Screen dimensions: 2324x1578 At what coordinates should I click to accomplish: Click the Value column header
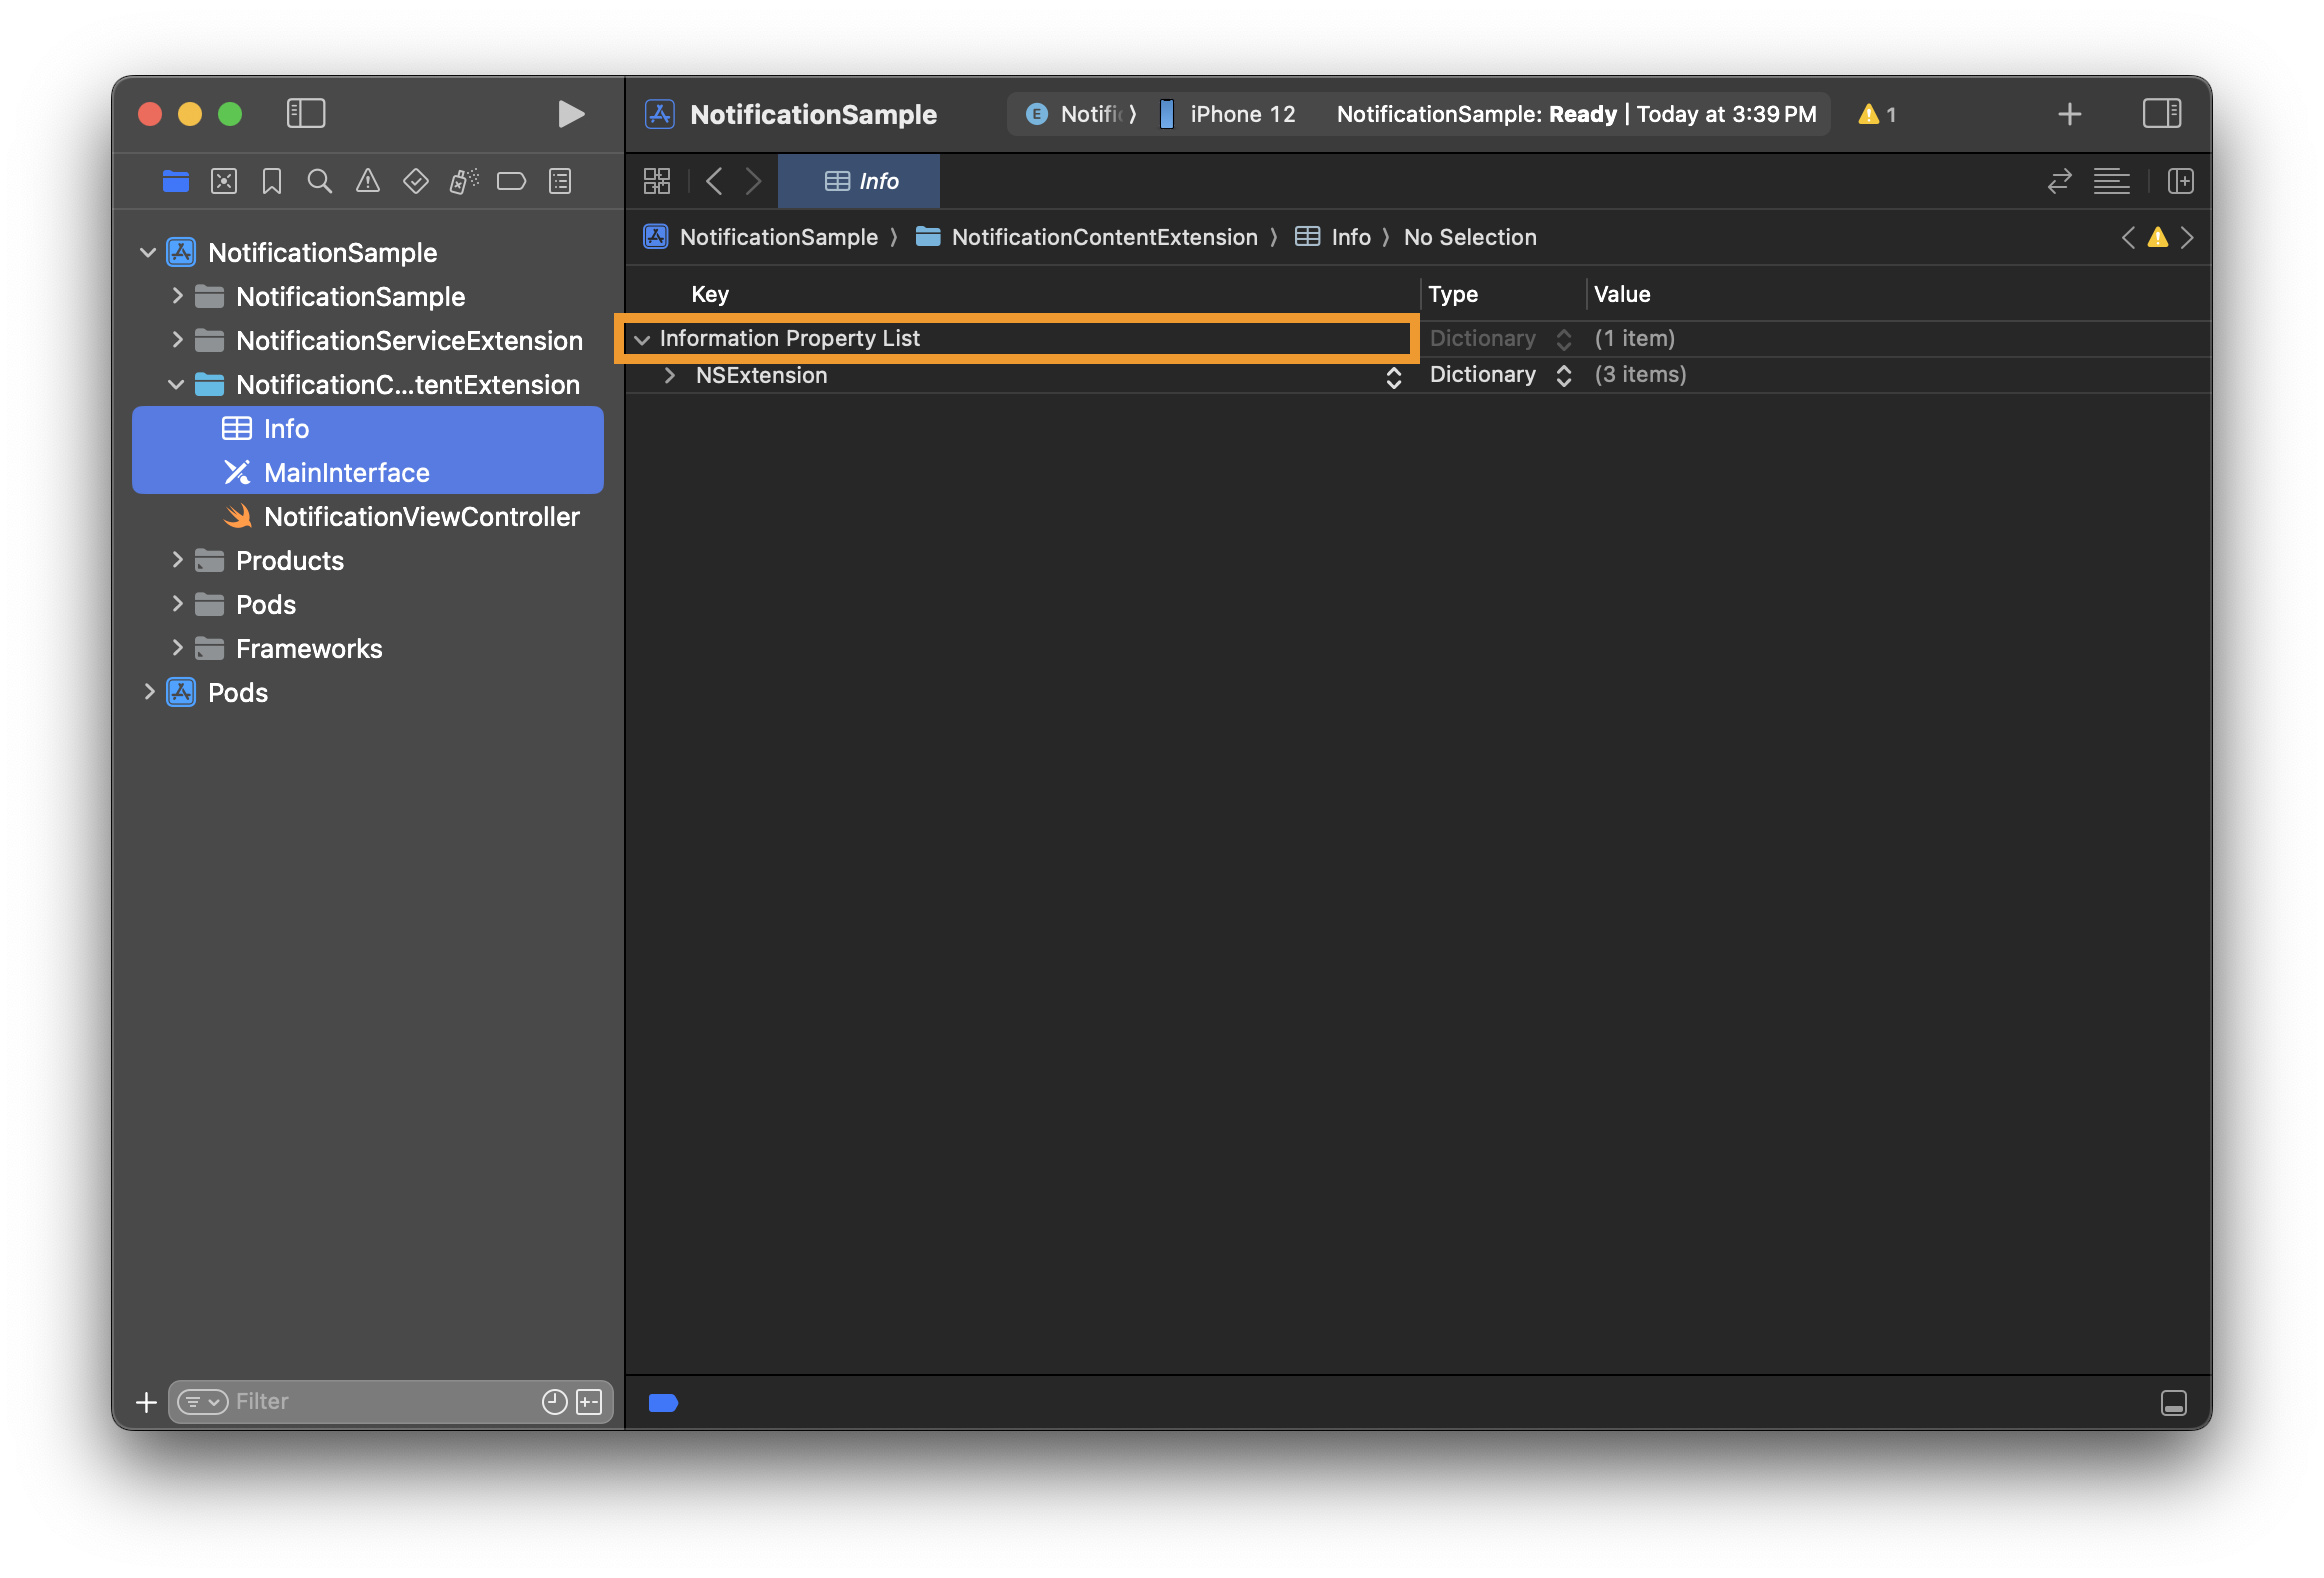point(1622,294)
